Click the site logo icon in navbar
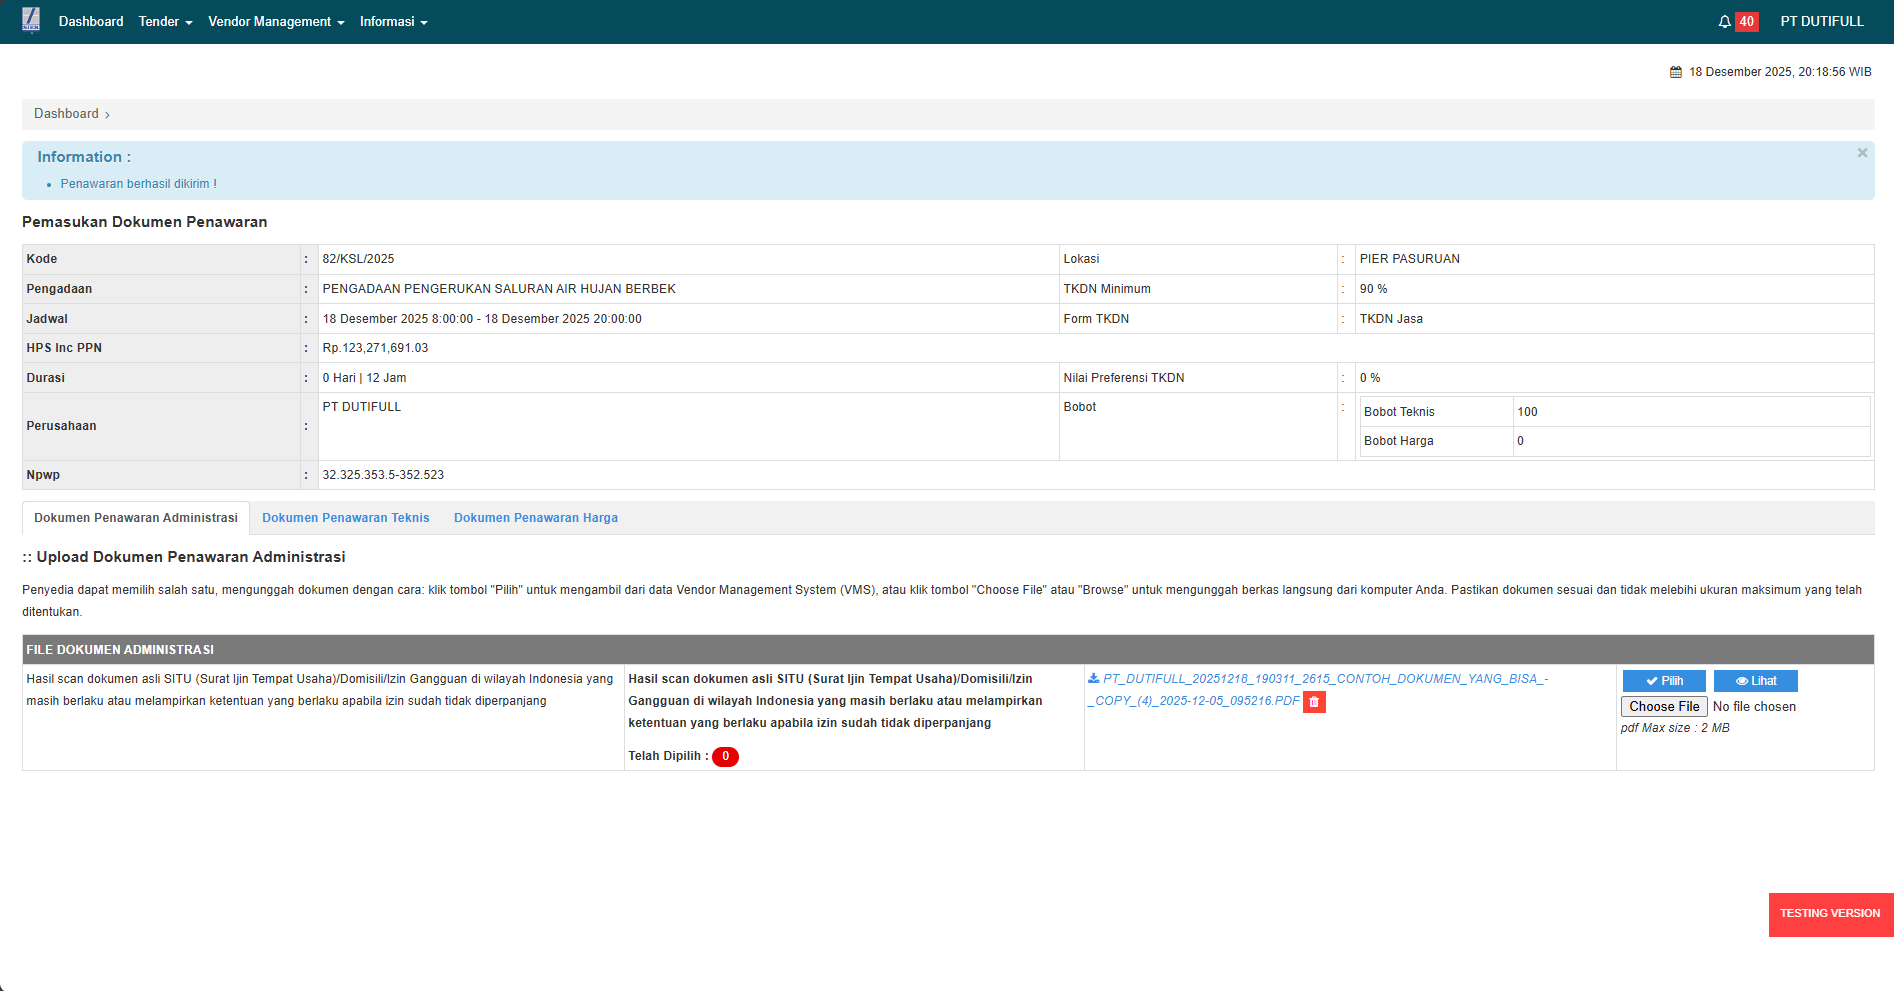The image size is (1894, 991). point(31,20)
